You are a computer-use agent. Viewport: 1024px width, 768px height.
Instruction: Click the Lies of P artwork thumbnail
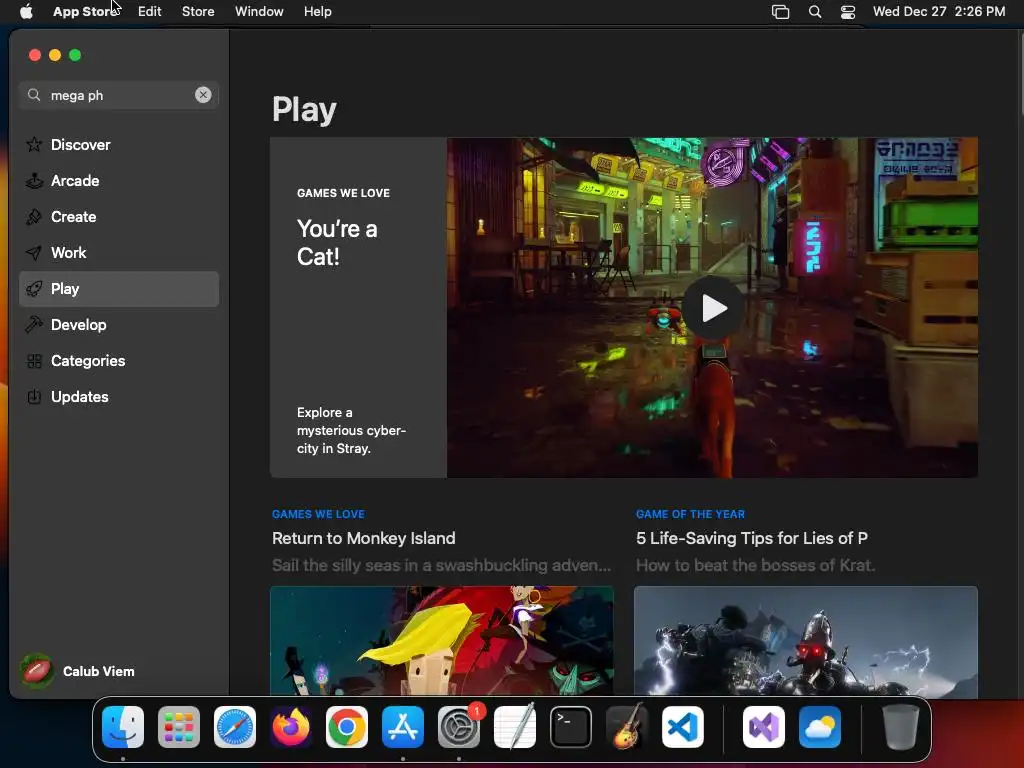click(806, 641)
